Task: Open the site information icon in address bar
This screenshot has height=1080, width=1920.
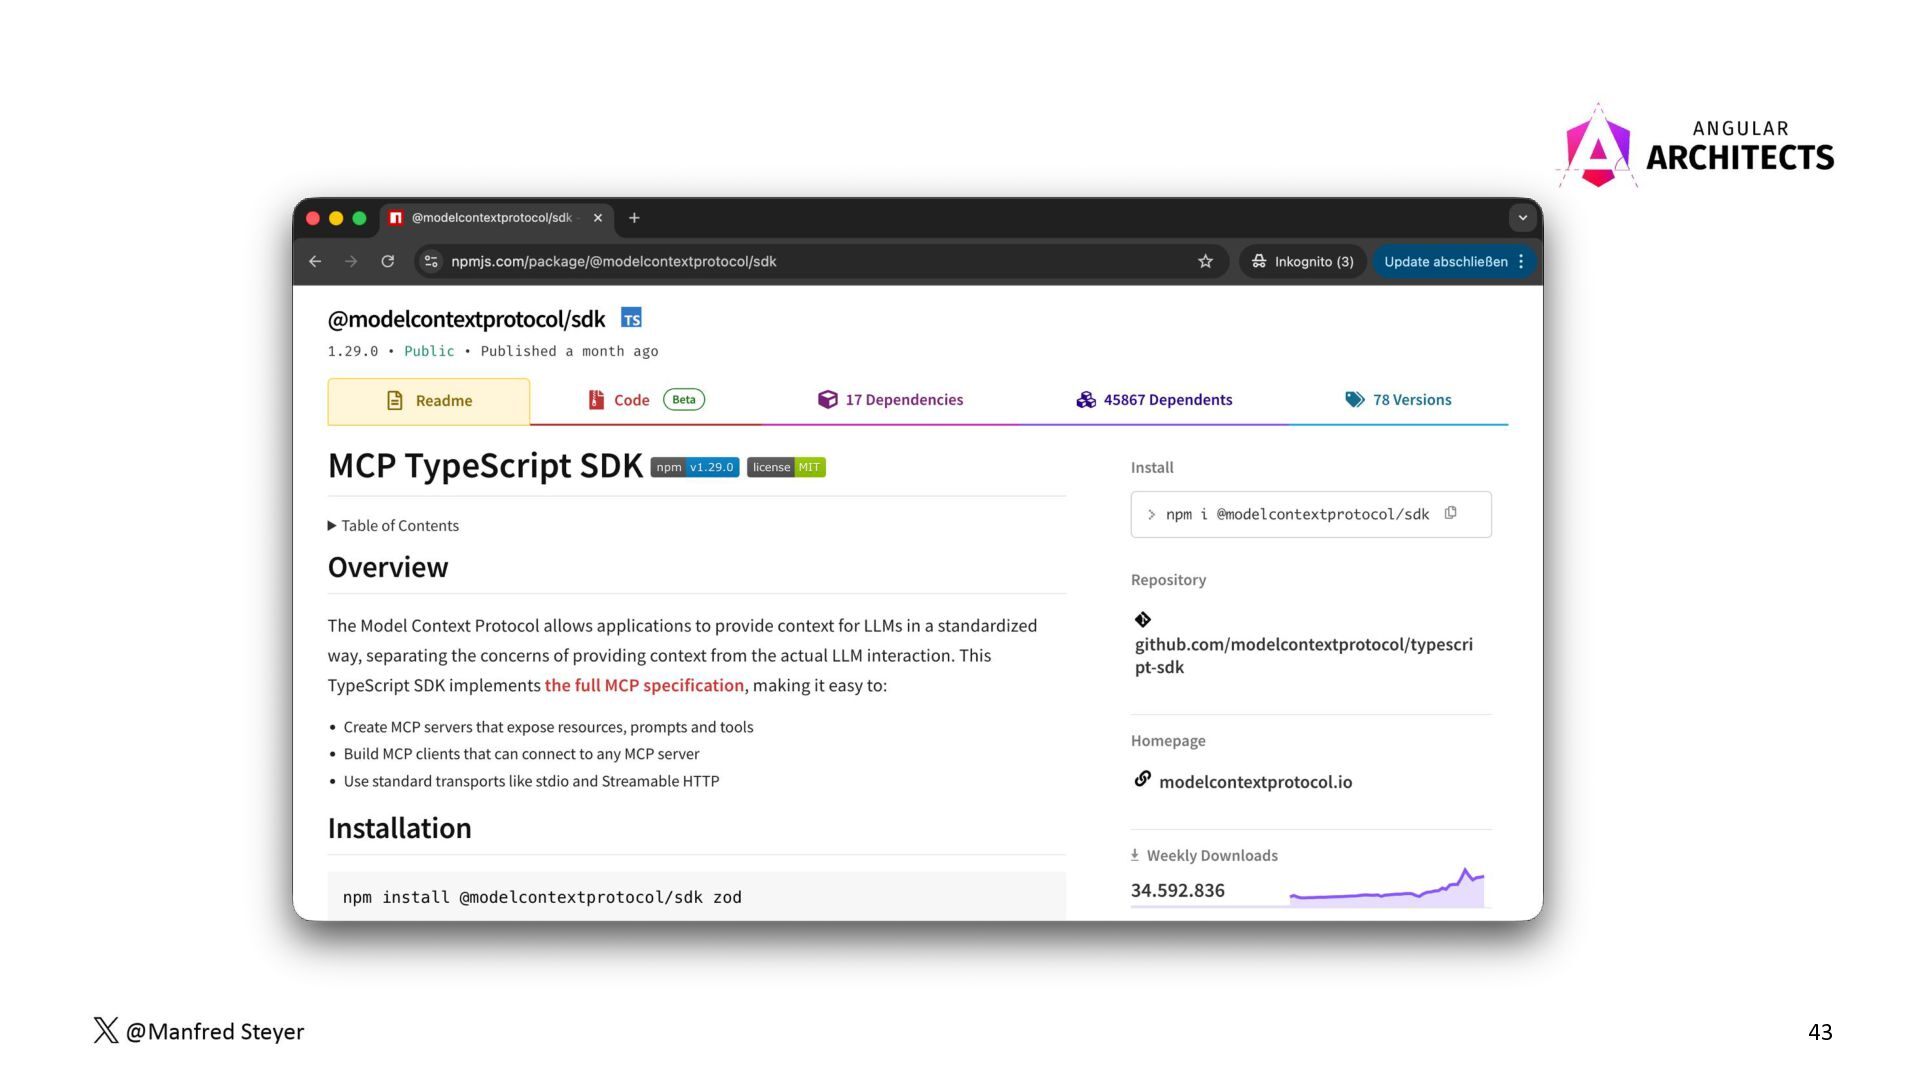Action: point(431,261)
